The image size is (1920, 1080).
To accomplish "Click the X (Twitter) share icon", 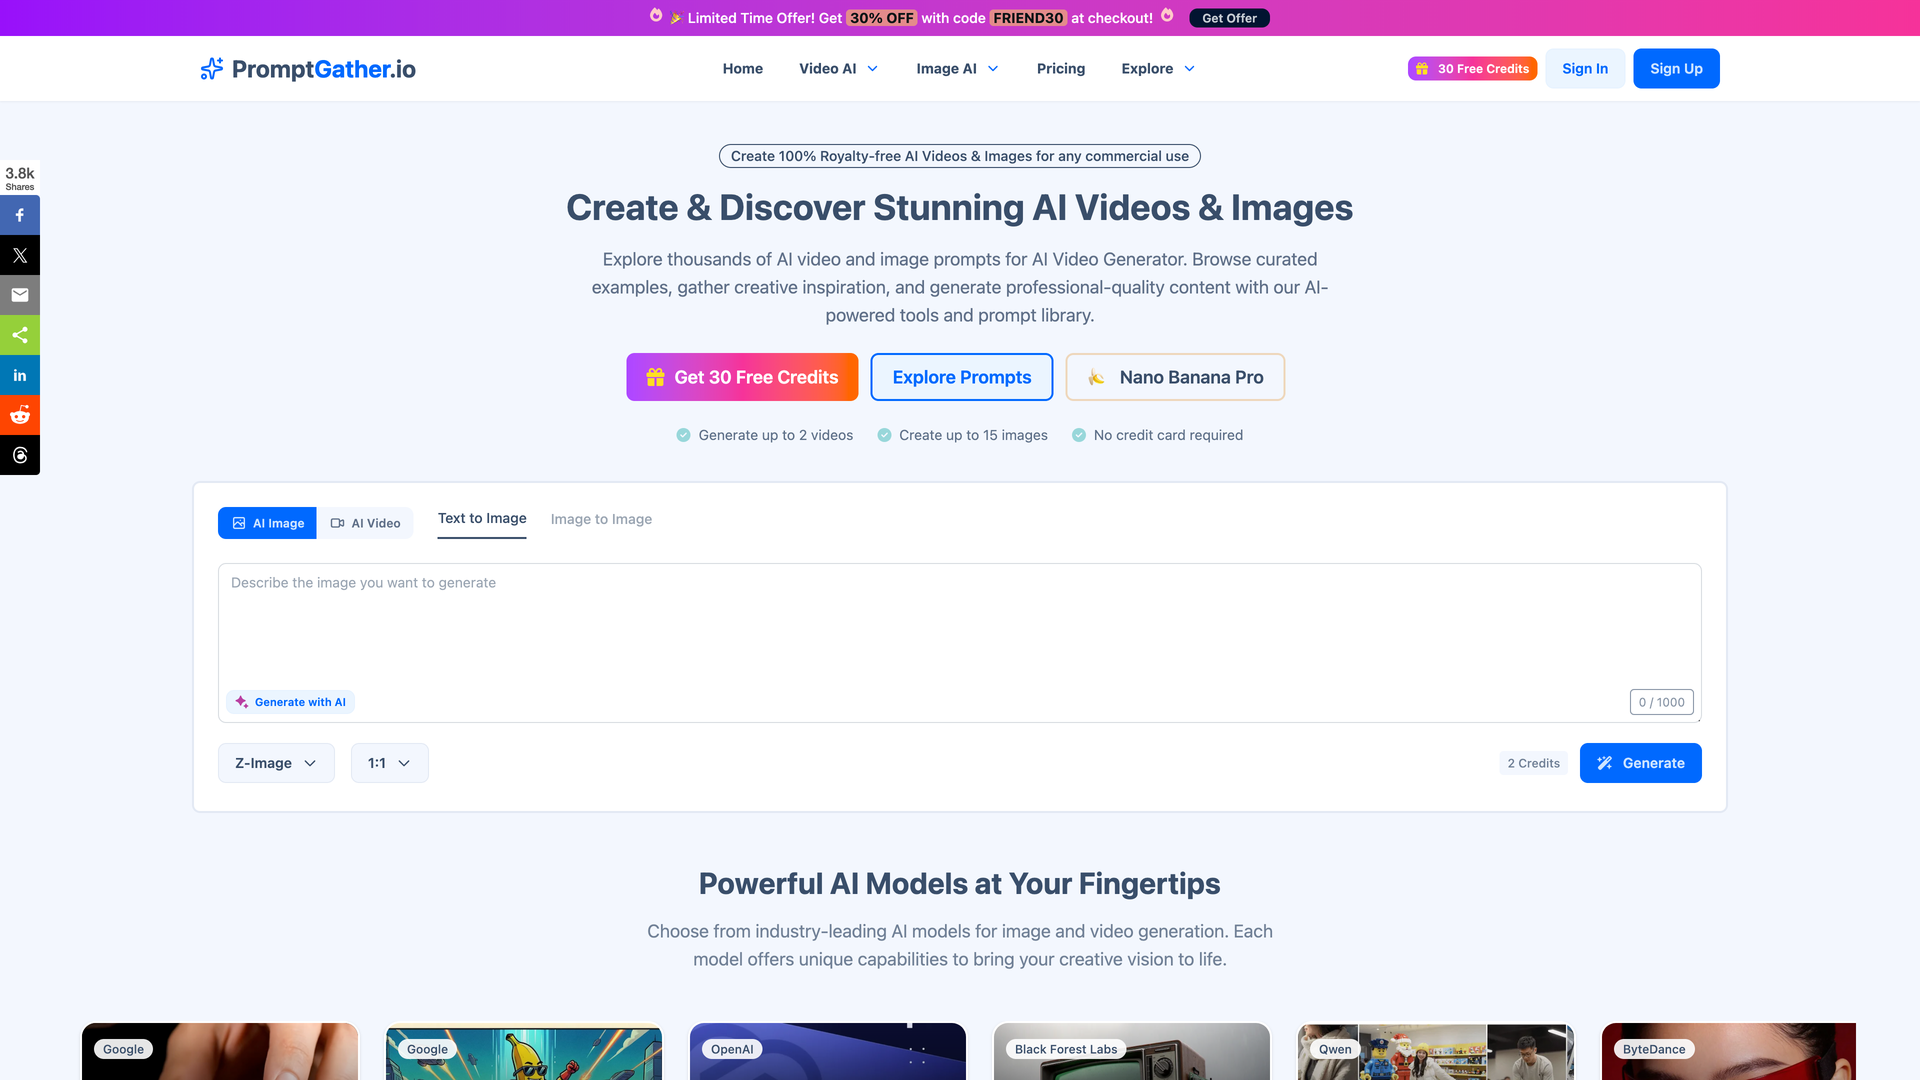I will pyautogui.click(x=20, y=255).
